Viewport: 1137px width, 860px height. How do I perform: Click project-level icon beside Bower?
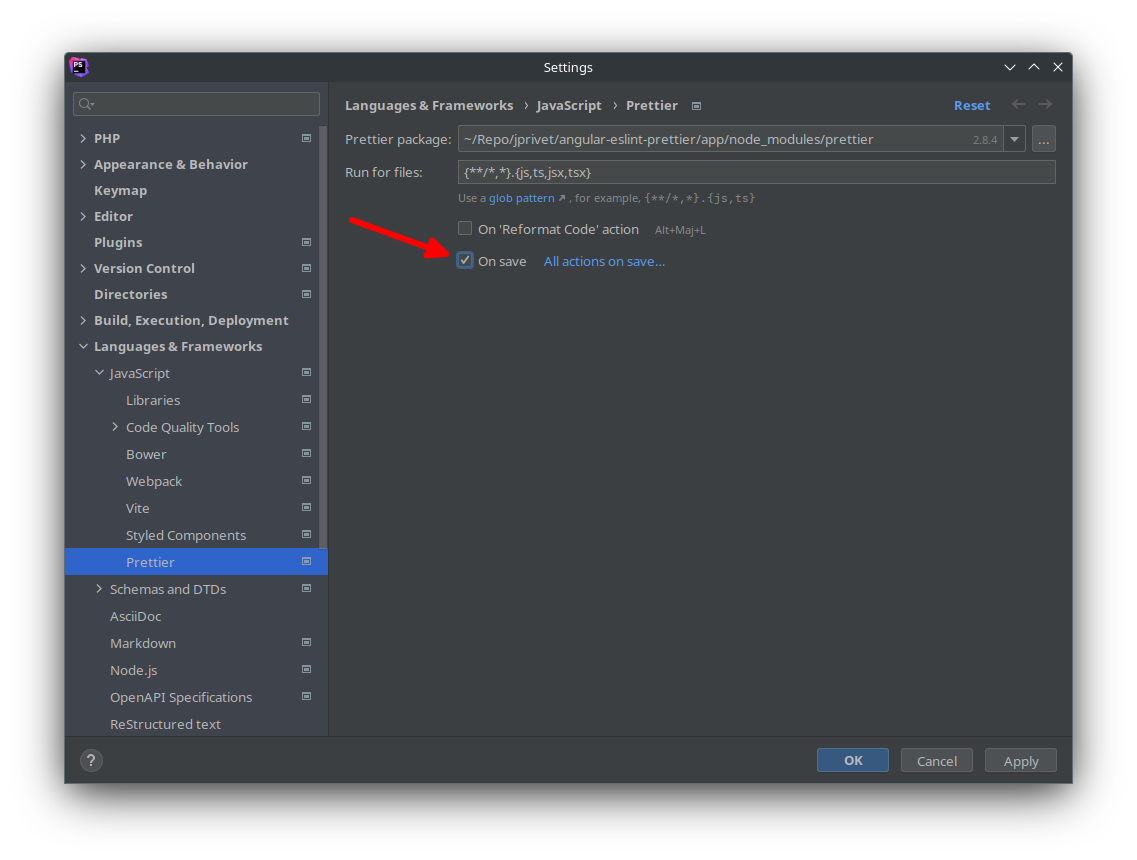click(307, 454)
